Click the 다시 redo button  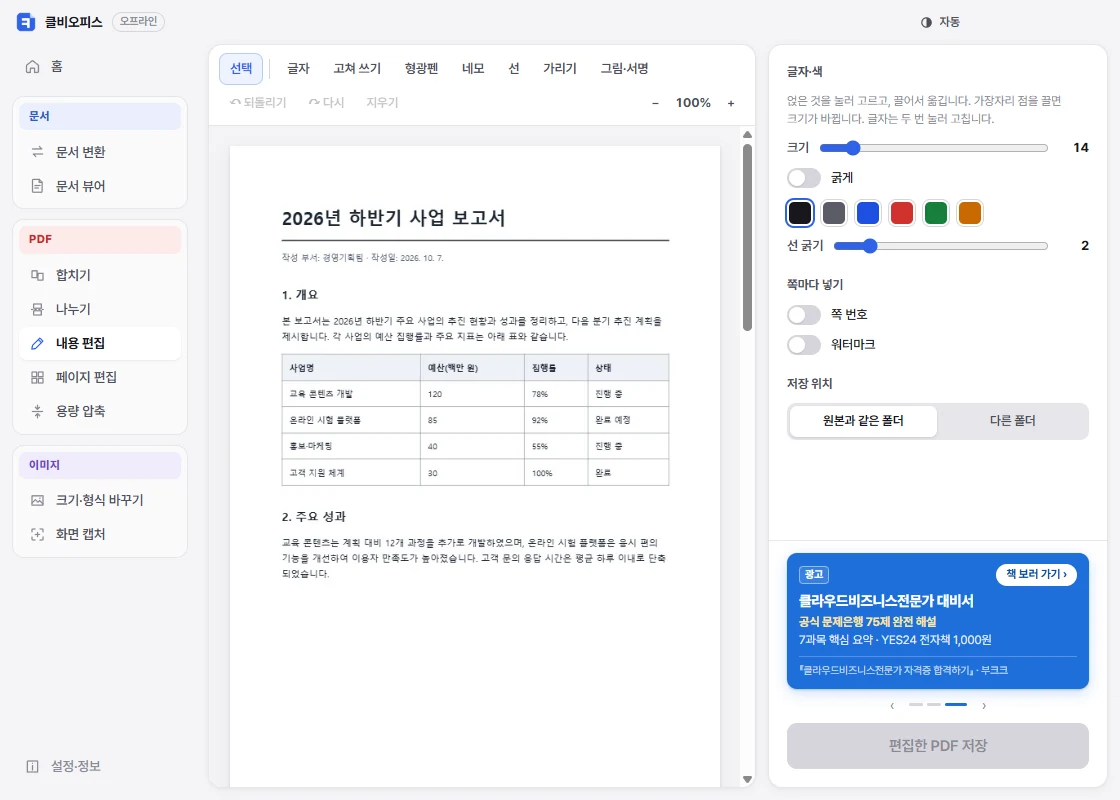(x=326, y=103)
